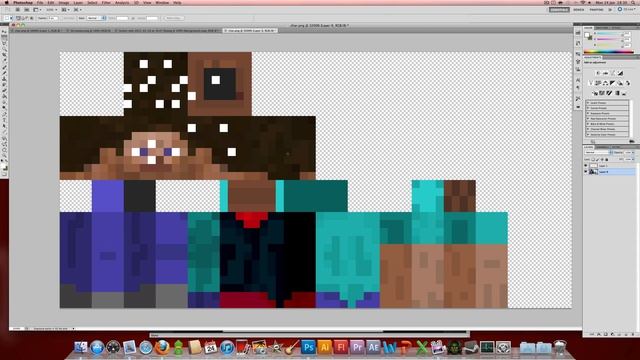Add a Color Balance adjustment

click(605, 82)
